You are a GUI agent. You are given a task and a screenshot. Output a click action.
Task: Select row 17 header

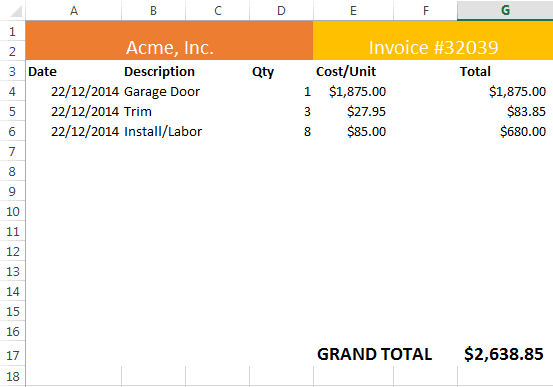(x=13, y=354)
